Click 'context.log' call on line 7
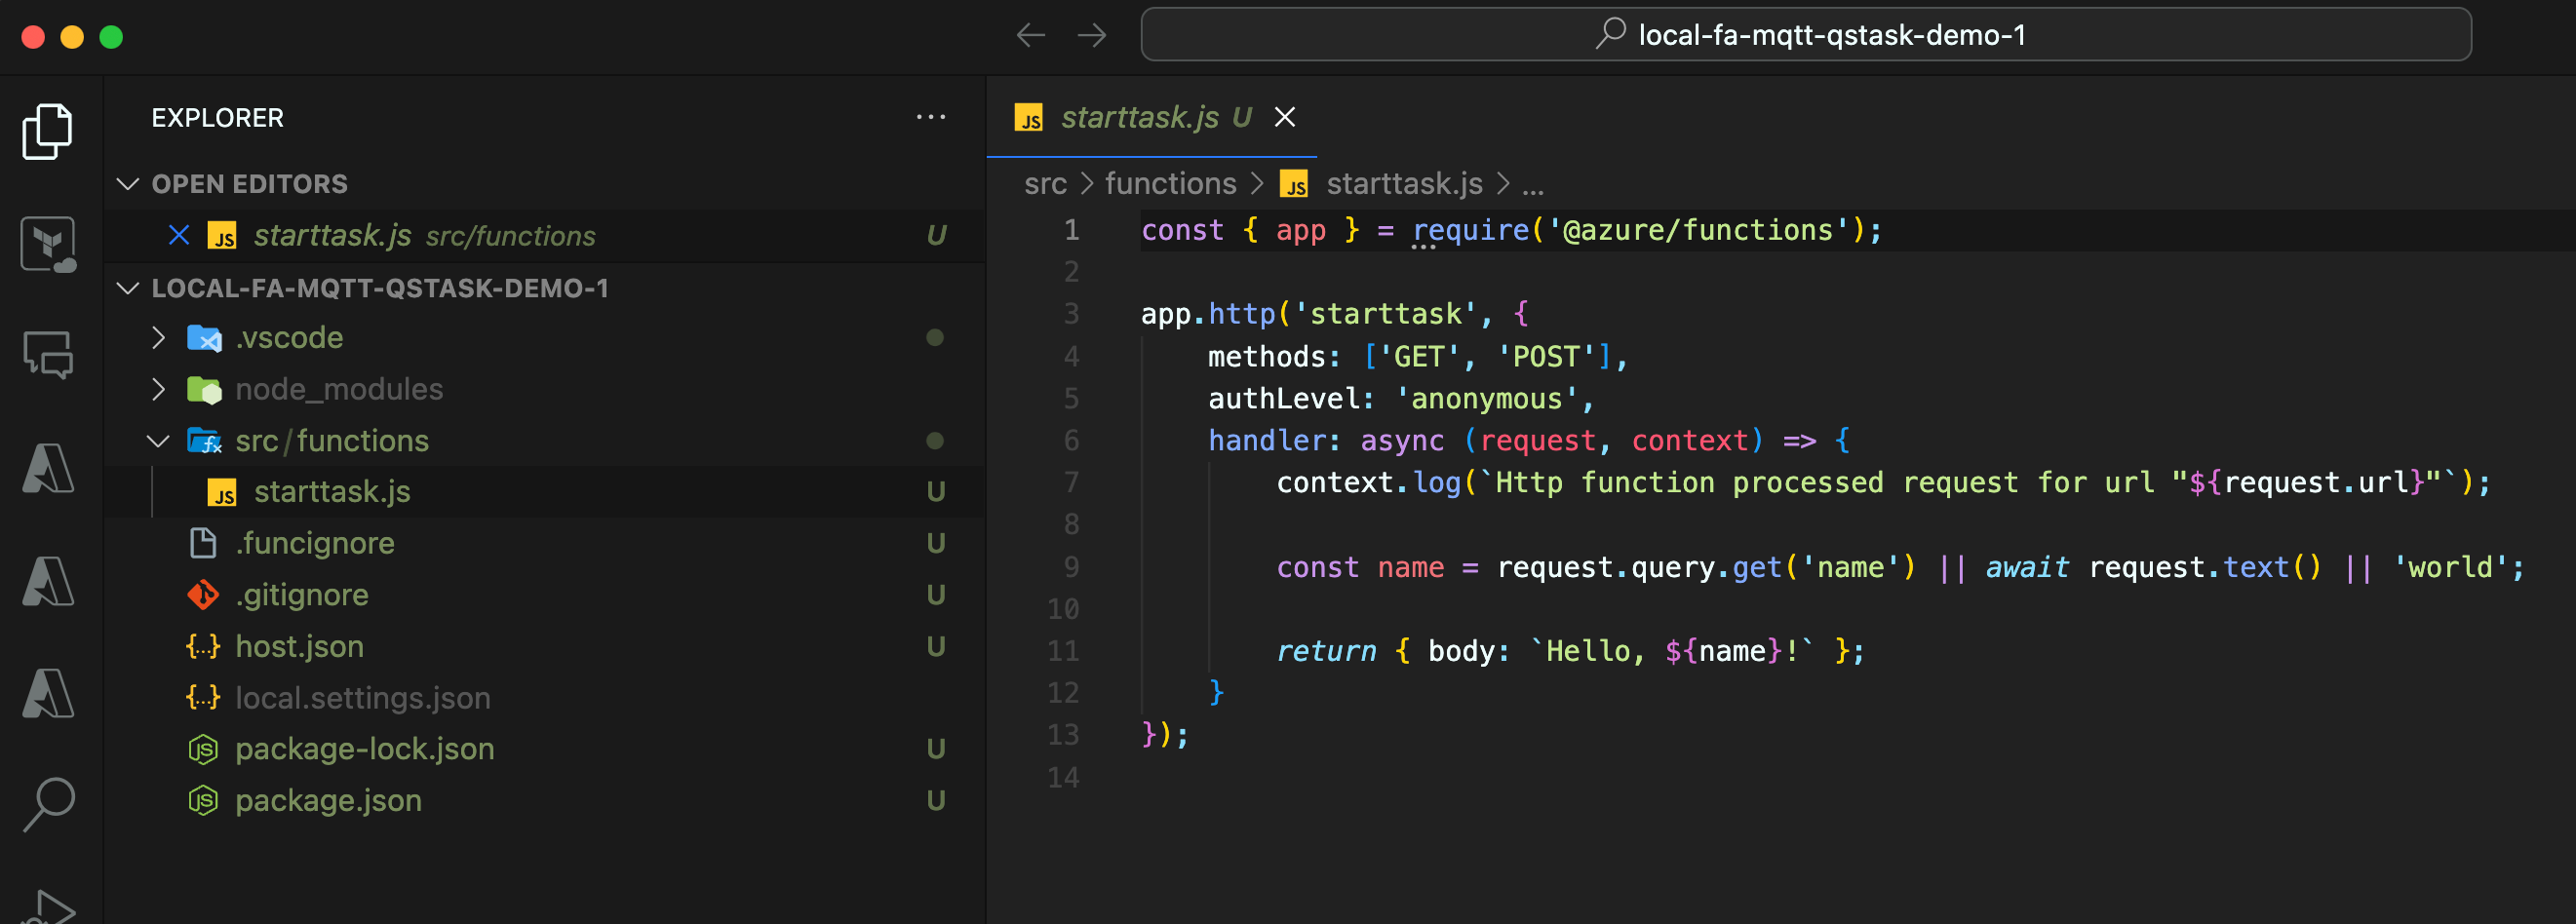2576x924 pixels. click(1368, 484)
